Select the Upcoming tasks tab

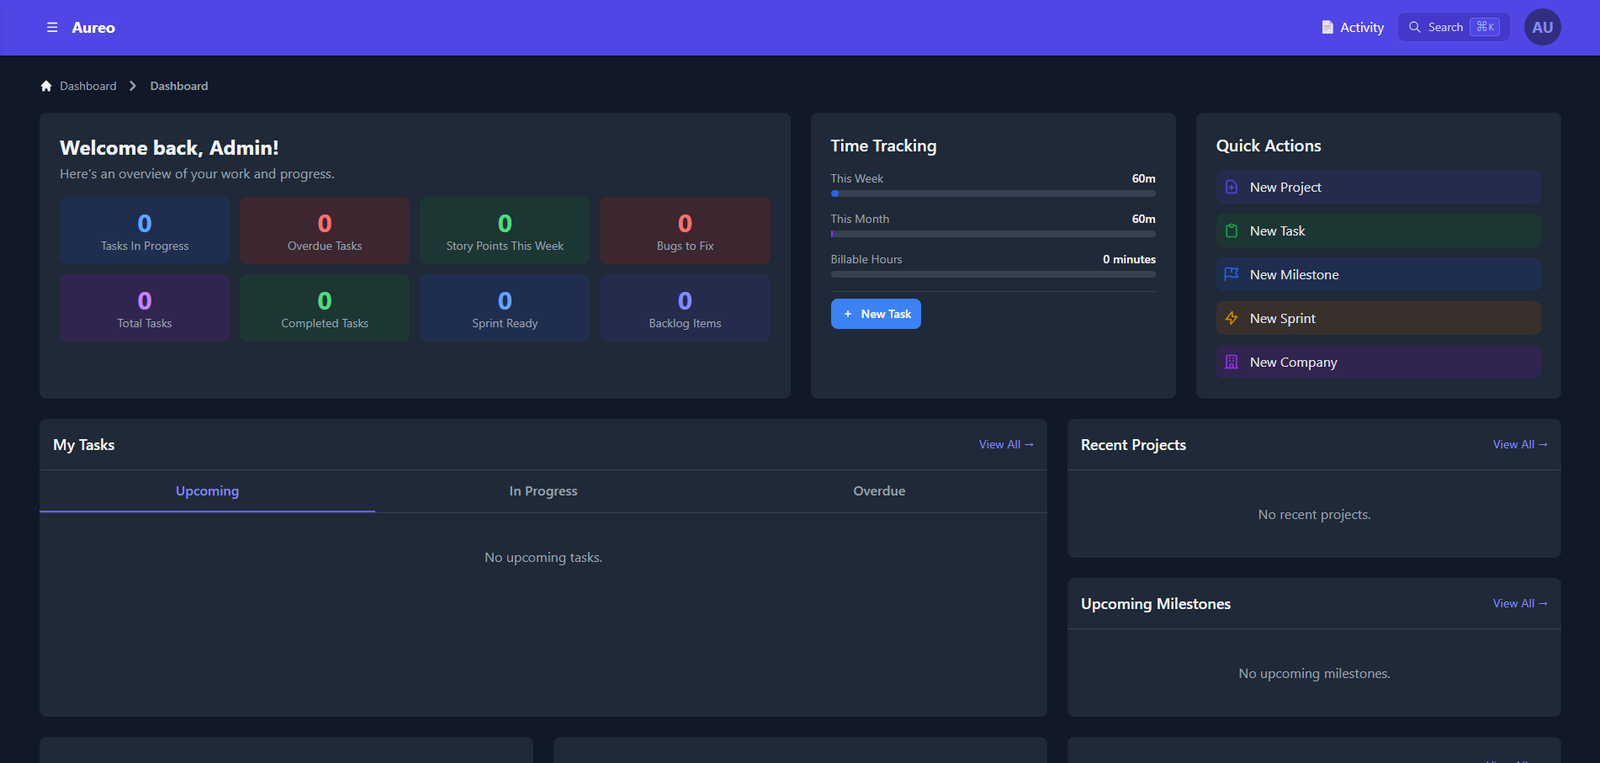coord(207,491)
